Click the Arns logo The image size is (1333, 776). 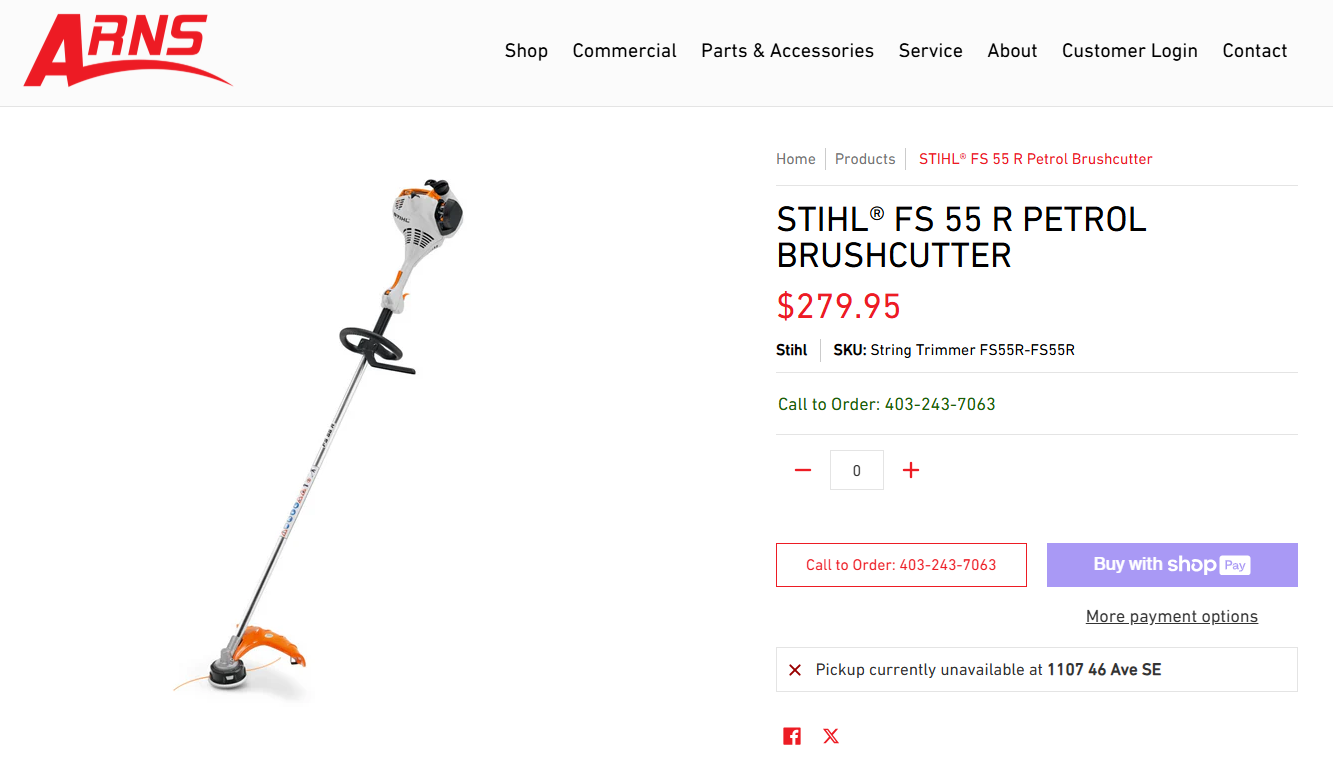point(126,50)
